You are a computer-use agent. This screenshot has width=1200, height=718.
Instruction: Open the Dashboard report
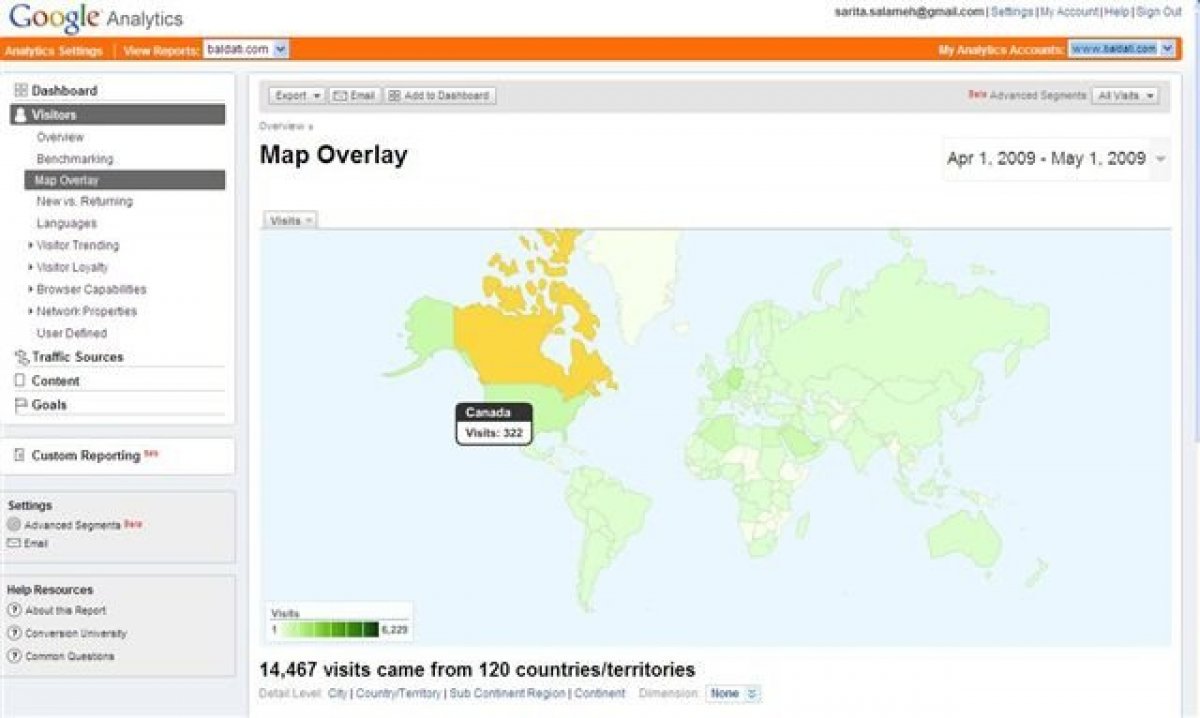pos(64,91)
